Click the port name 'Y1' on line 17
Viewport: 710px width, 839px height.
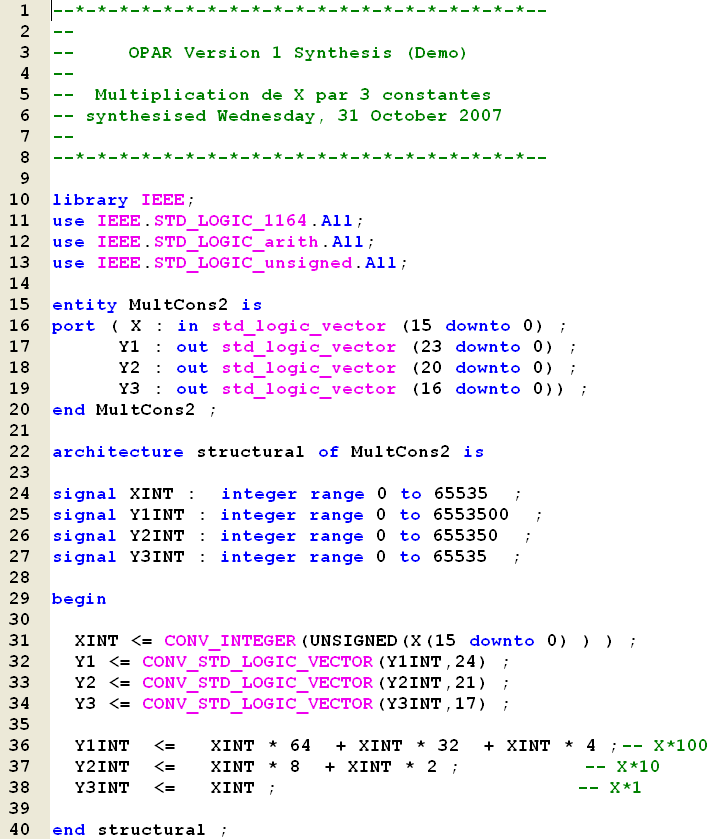tap(129, 347)
